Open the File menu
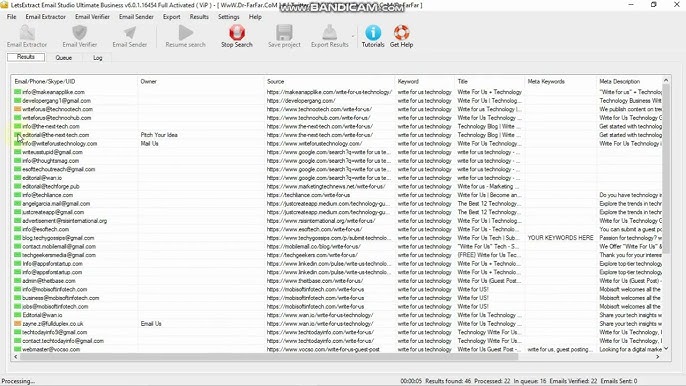Screen dimensions: 686x386 pos(11,17)
